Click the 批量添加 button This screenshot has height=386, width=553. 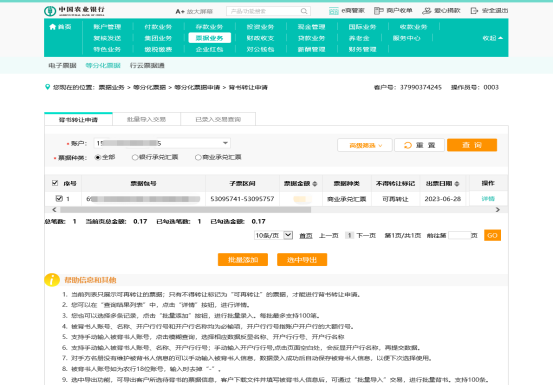[243, 260]
